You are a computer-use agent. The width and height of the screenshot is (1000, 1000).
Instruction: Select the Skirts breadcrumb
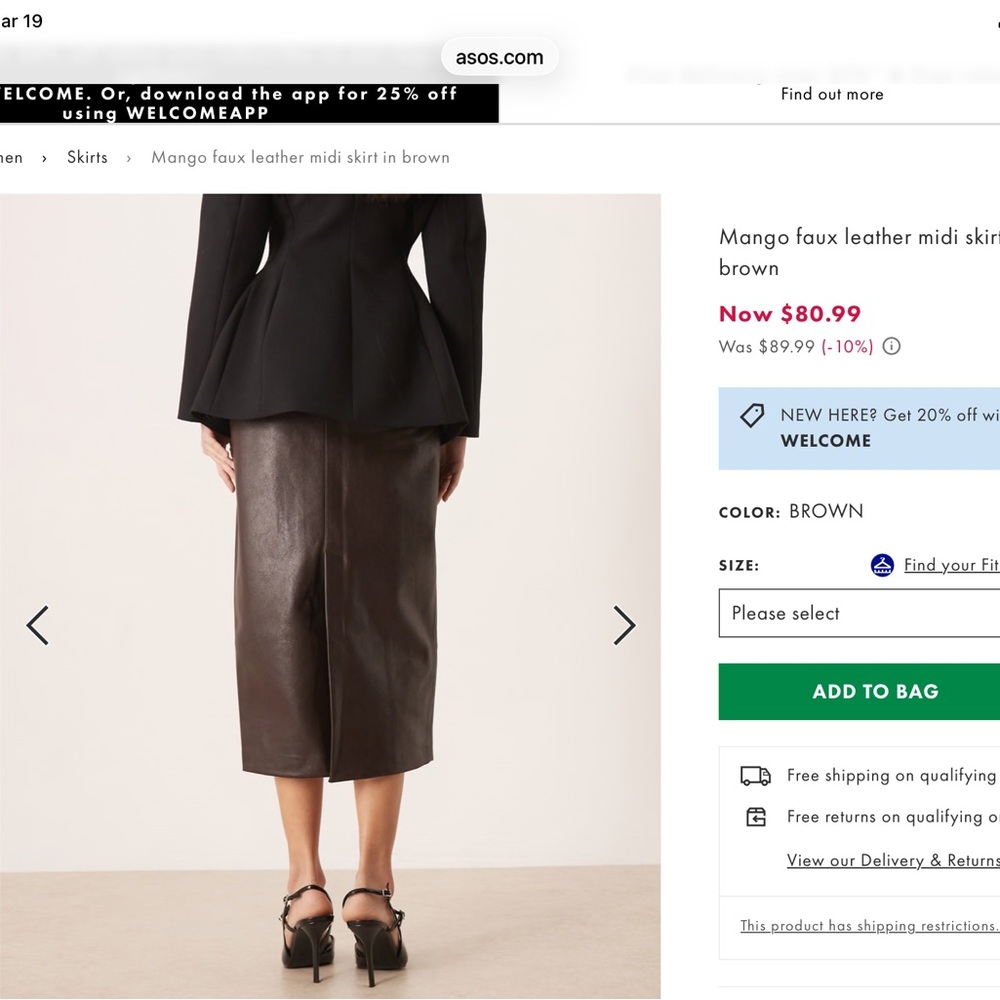coord(87,157)
